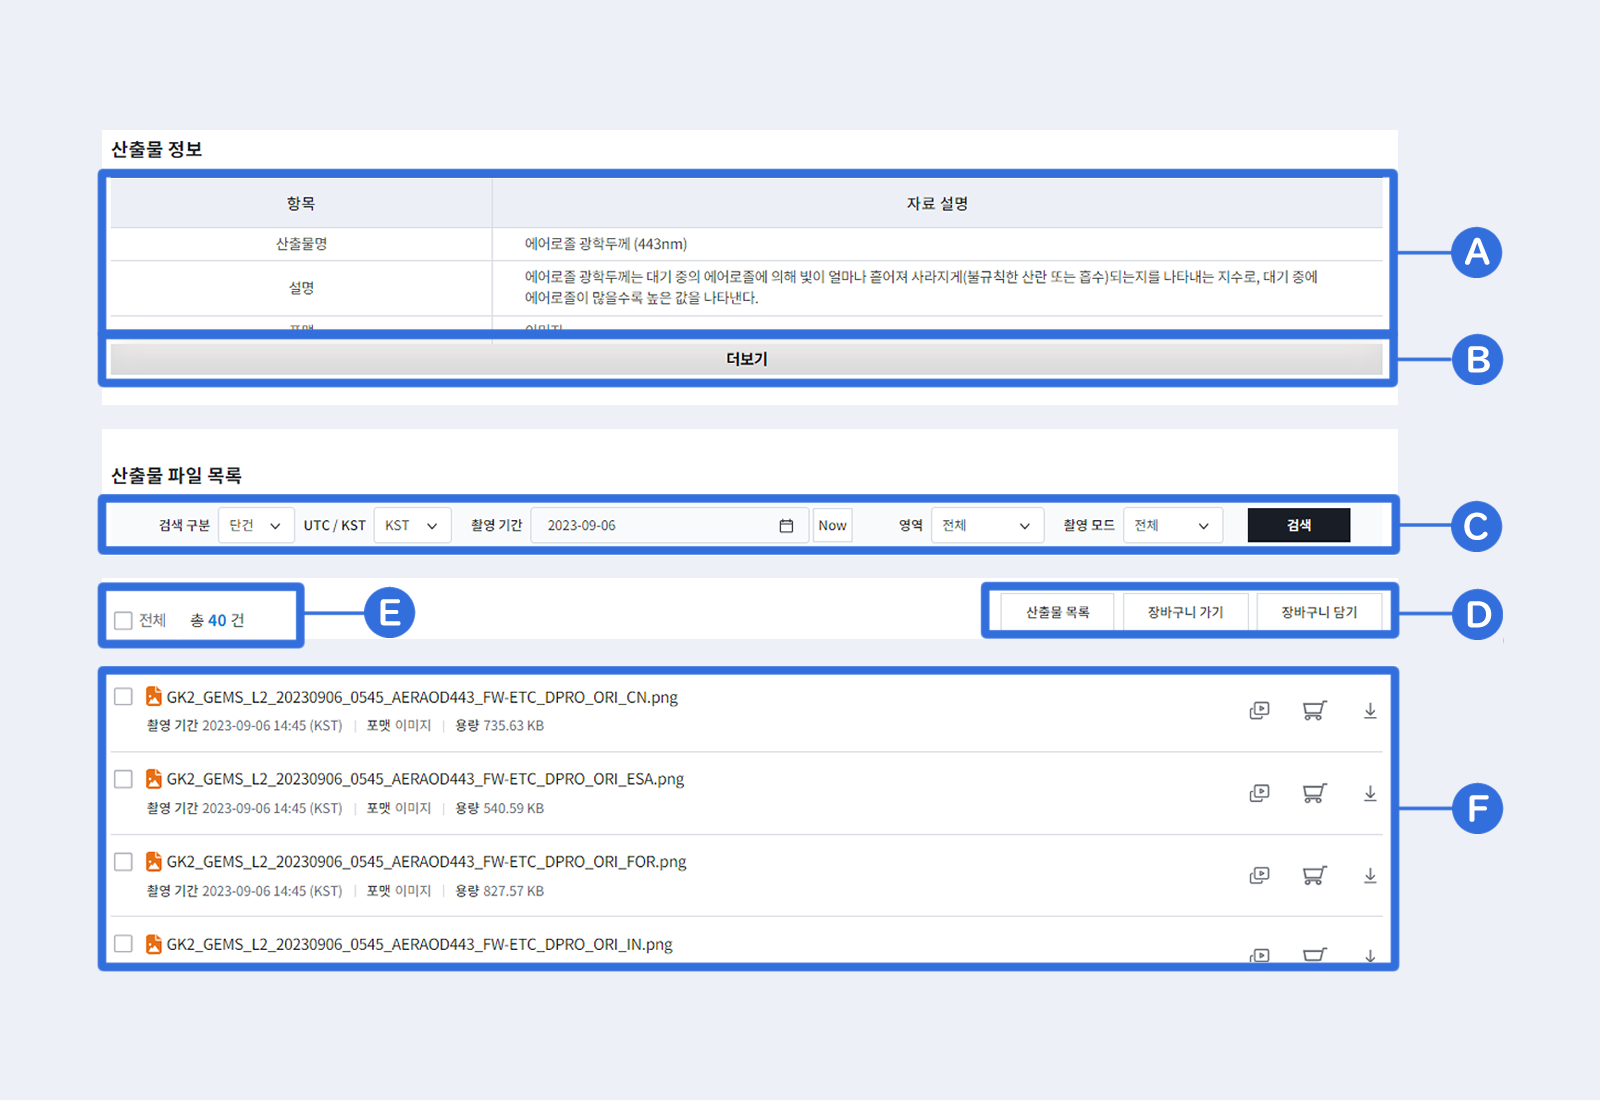Select the checkbox for FOR.png file
Screen dimensions: 1600x1100
coord(123,861)
